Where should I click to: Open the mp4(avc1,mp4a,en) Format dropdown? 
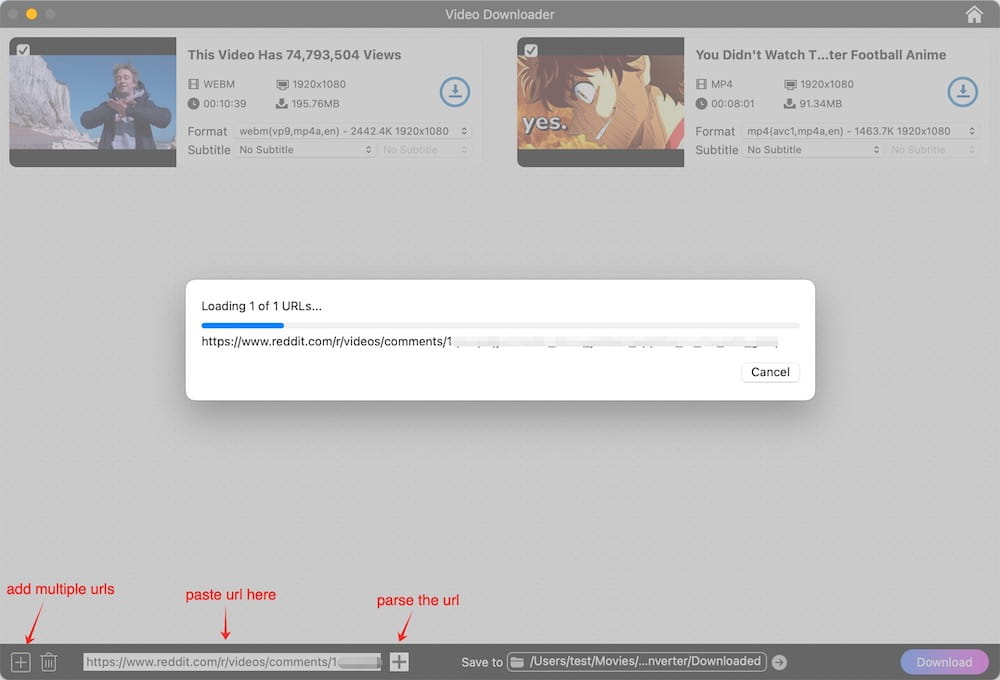coord(860,131)
